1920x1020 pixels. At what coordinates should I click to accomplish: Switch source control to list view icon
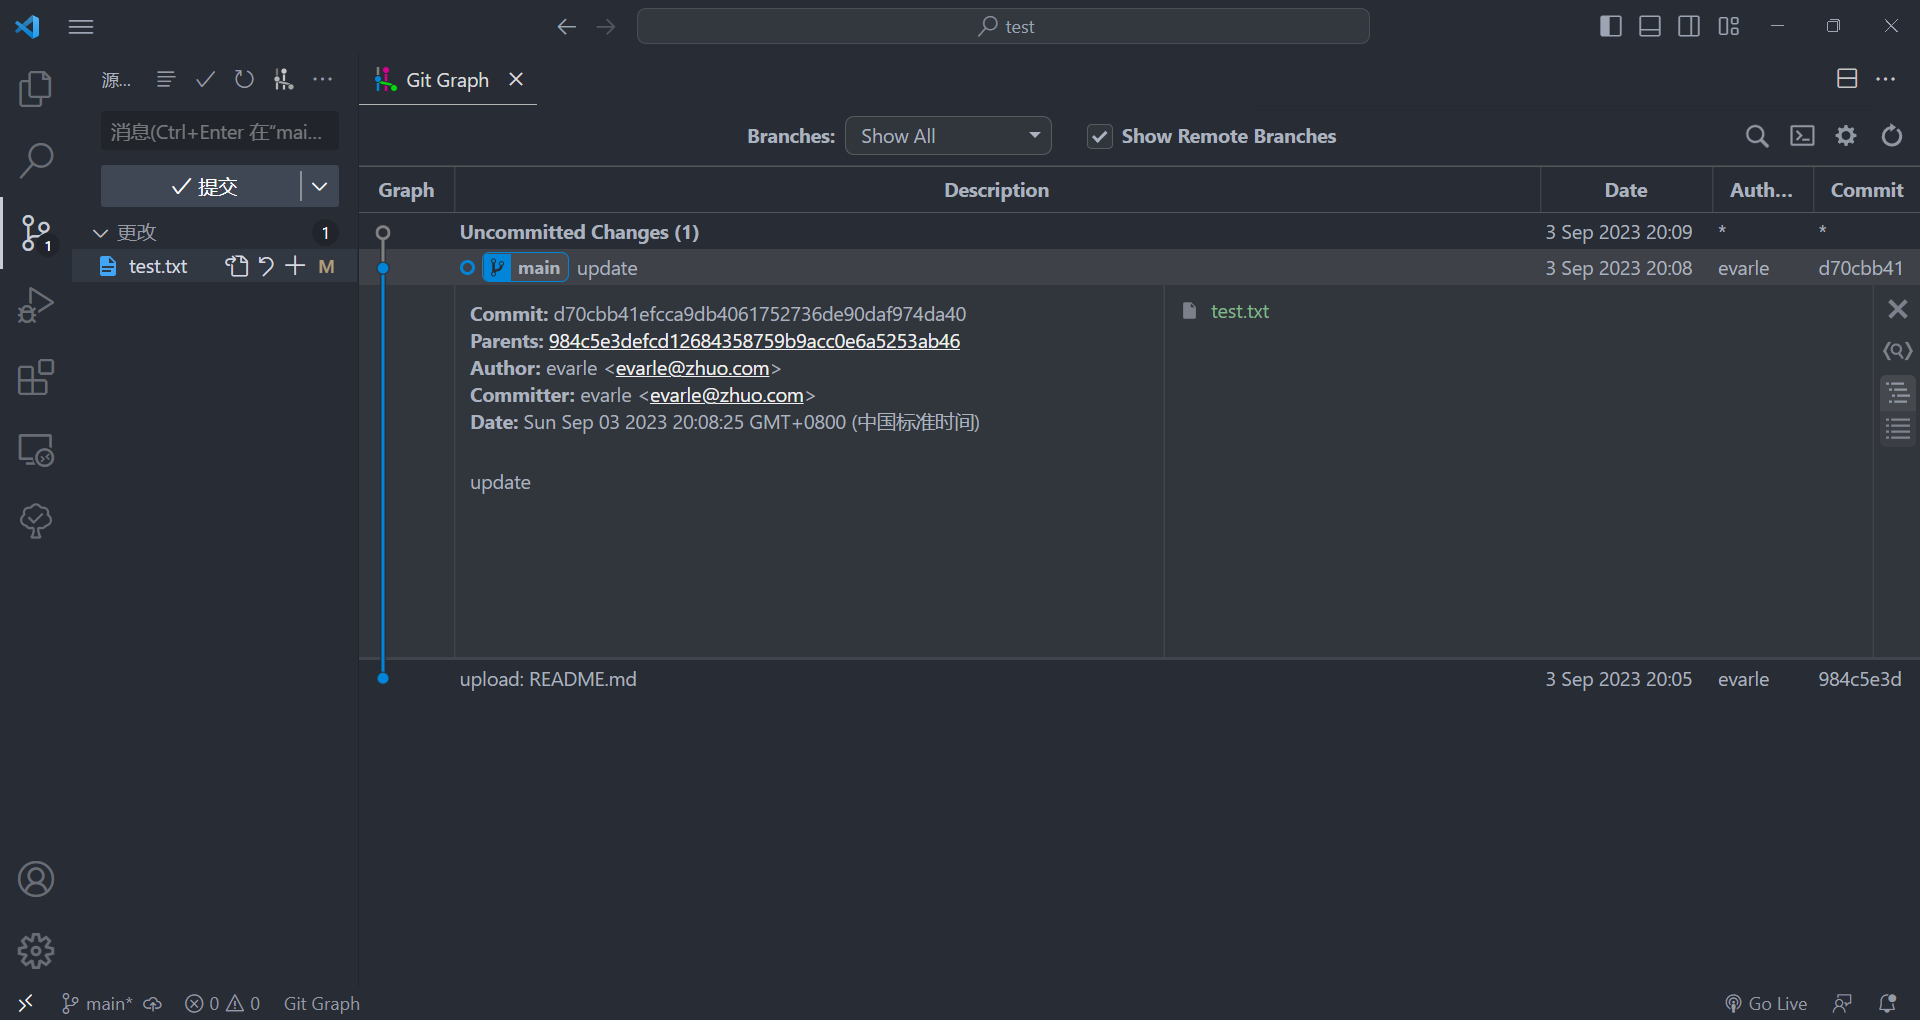(166, 79)
